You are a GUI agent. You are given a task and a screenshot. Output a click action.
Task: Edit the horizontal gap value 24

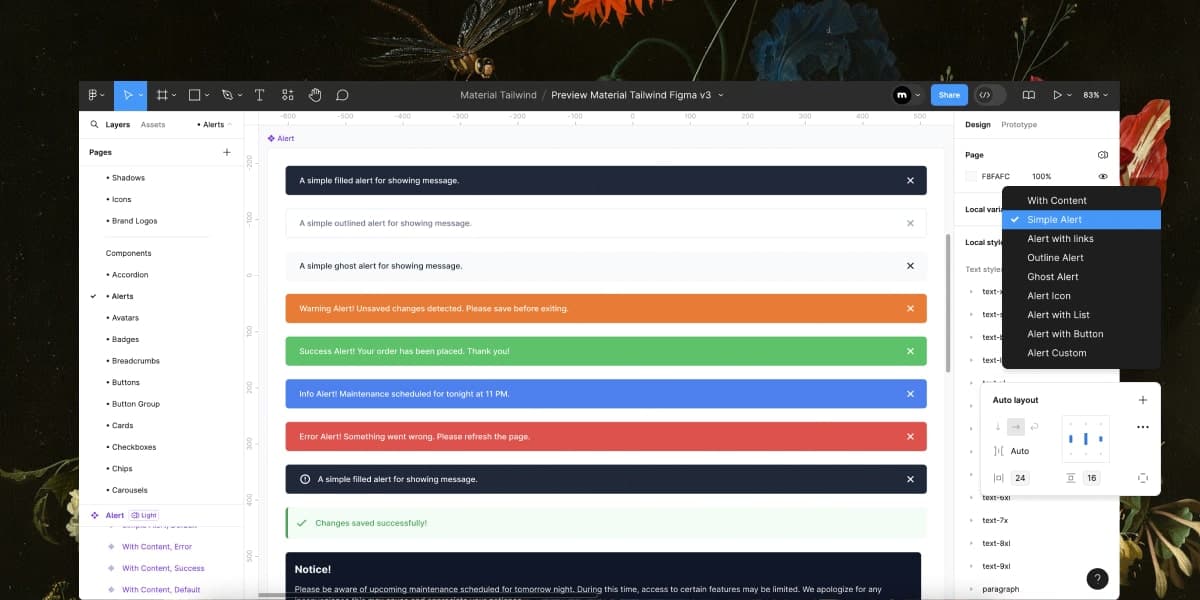[x=1019, y=478]
